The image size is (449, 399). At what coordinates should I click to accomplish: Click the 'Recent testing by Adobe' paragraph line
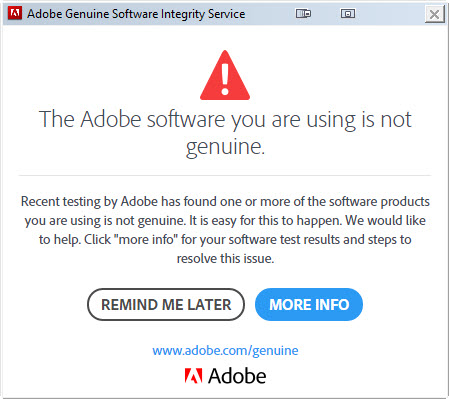point(225,202)
